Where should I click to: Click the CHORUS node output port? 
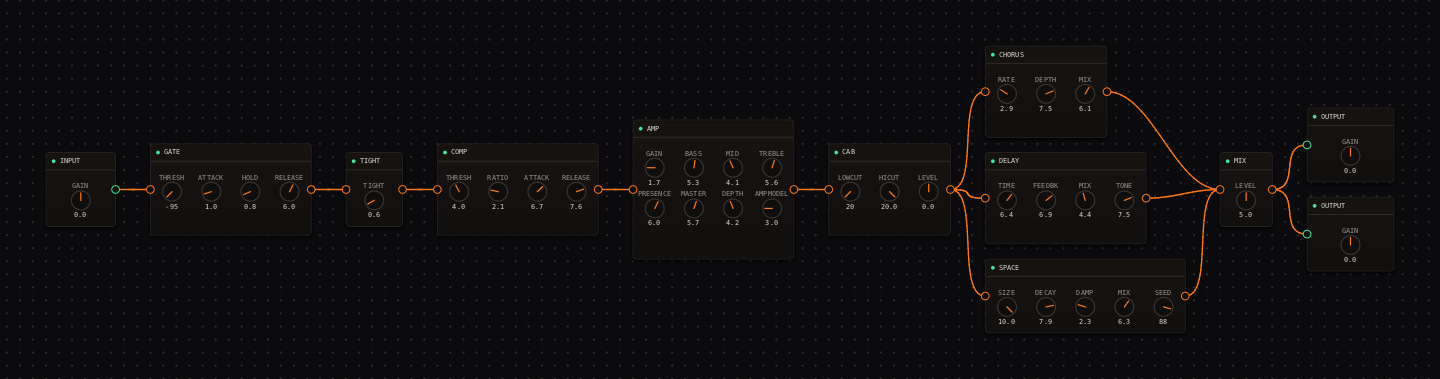[1106, 91]
